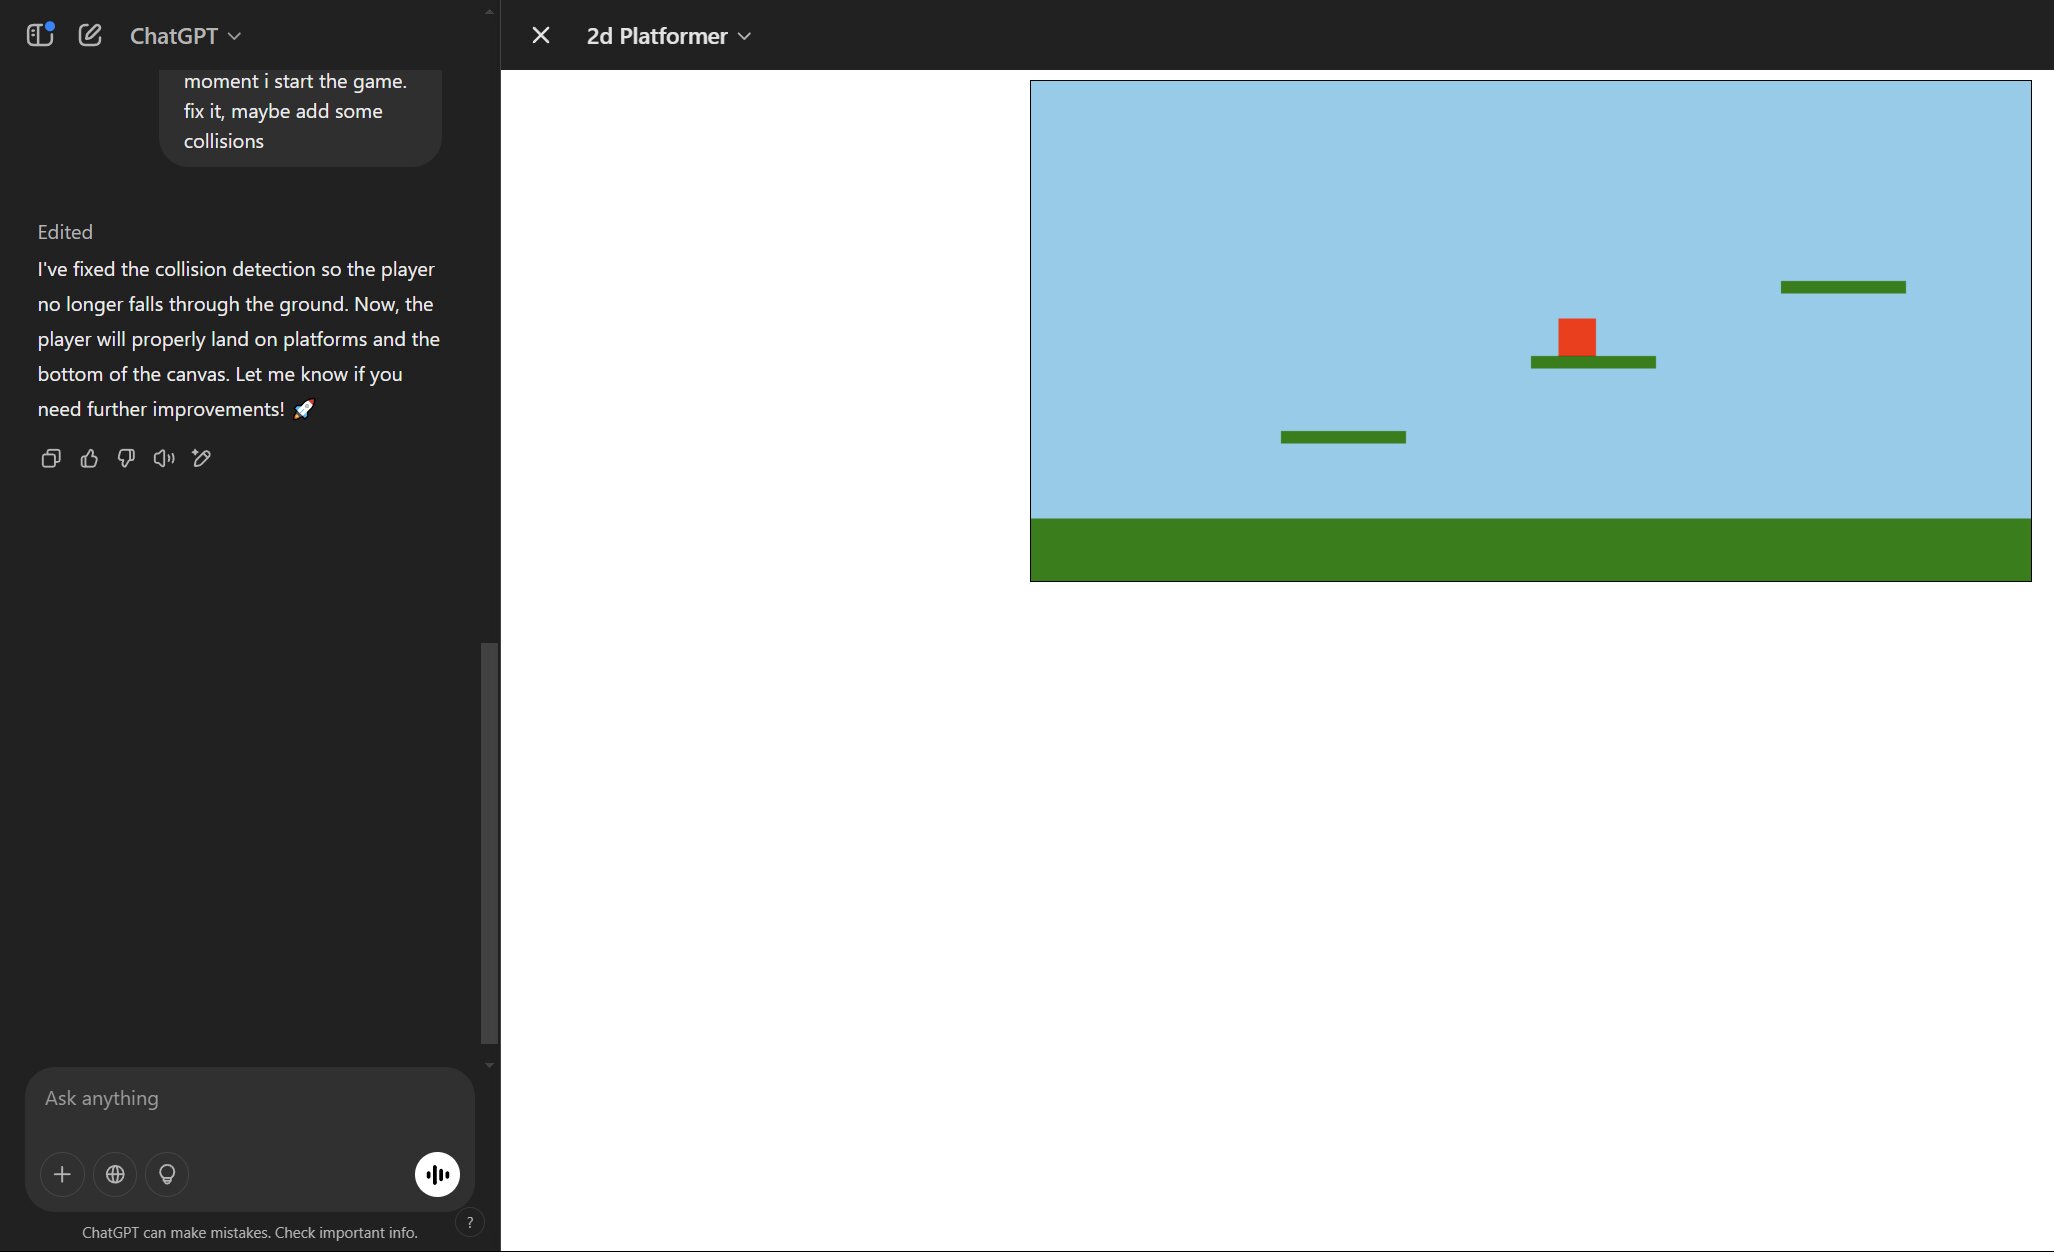
Task: Read the response aloud with the speaker icon
Action: click(164, 458)
